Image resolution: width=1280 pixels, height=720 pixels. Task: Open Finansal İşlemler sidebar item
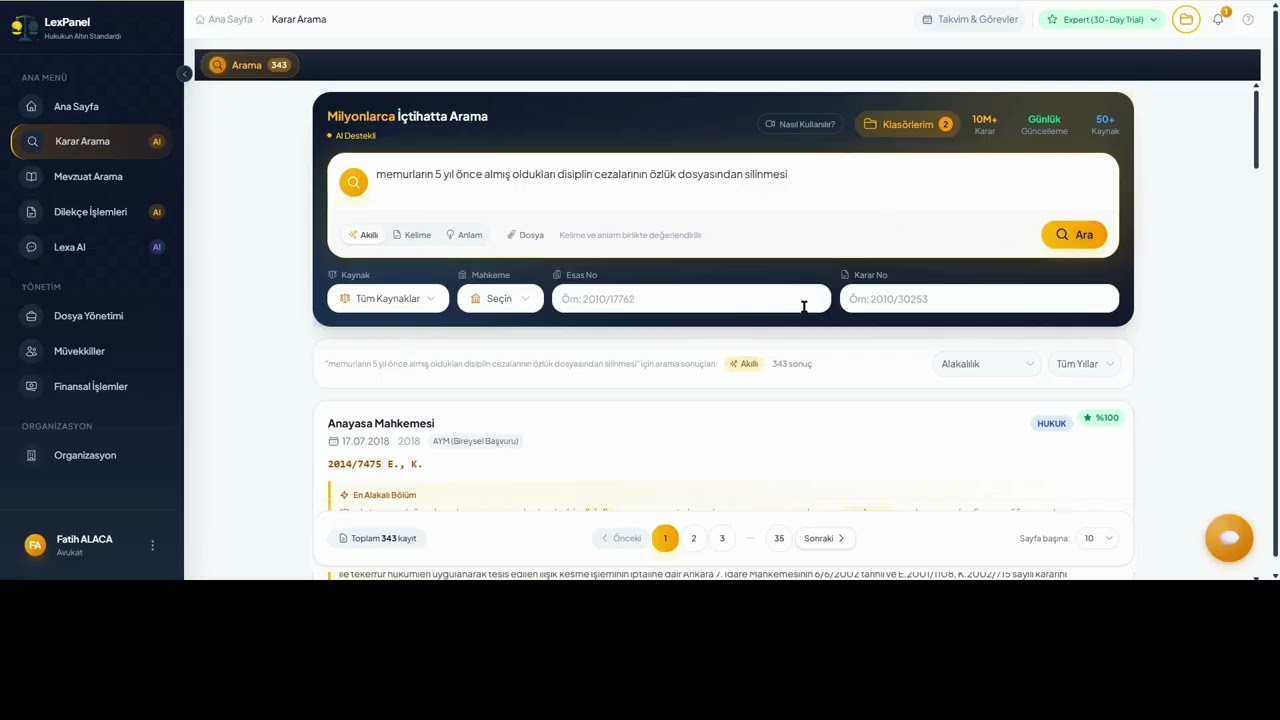click(x=91, y=386)
